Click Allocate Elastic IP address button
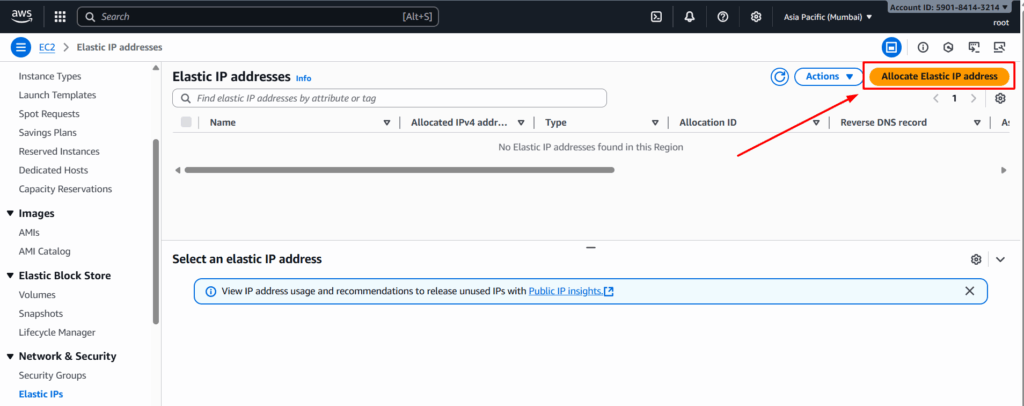 [939, 76]
